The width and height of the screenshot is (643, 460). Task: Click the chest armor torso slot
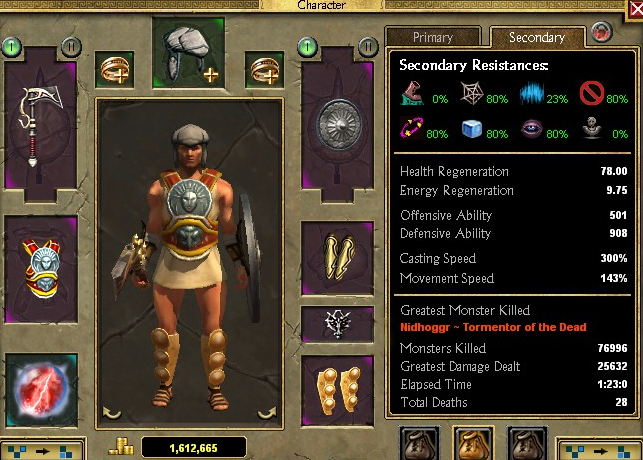pos(41,269)
